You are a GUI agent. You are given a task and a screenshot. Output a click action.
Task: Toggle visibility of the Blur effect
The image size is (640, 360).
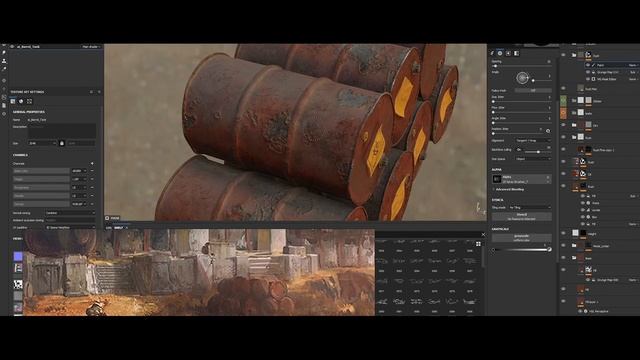583,217
